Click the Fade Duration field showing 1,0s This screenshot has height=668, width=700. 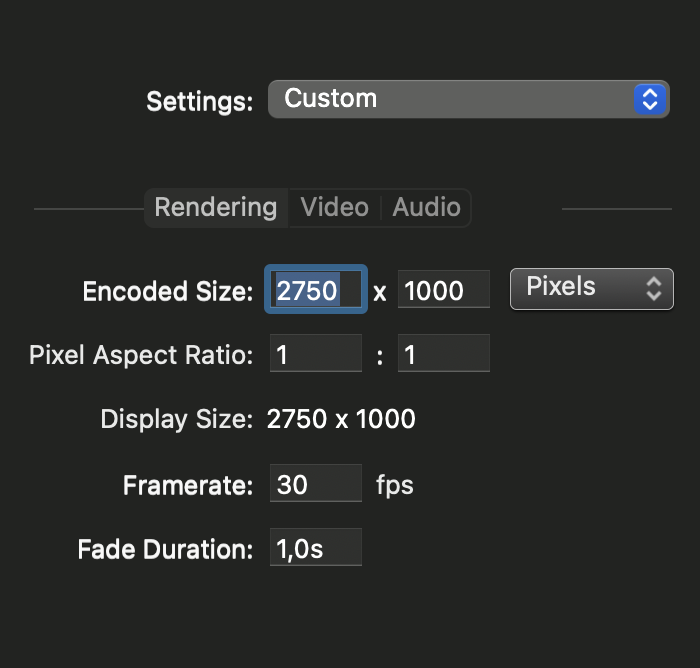(x=316, y=547)
